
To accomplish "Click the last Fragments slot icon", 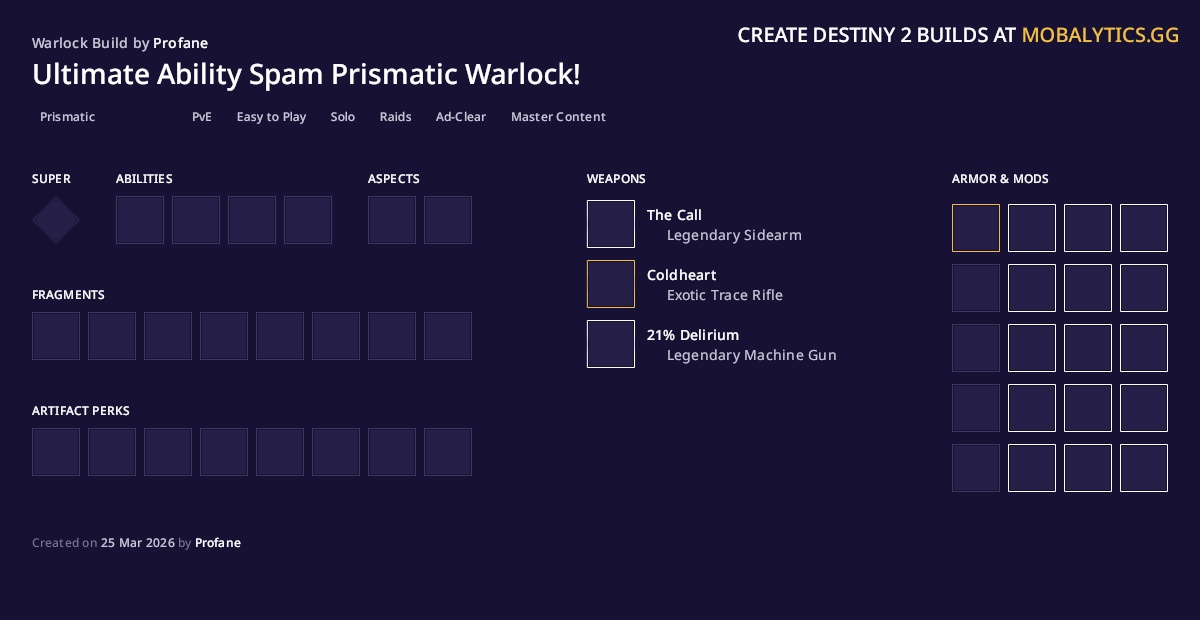I will [448, 336].
